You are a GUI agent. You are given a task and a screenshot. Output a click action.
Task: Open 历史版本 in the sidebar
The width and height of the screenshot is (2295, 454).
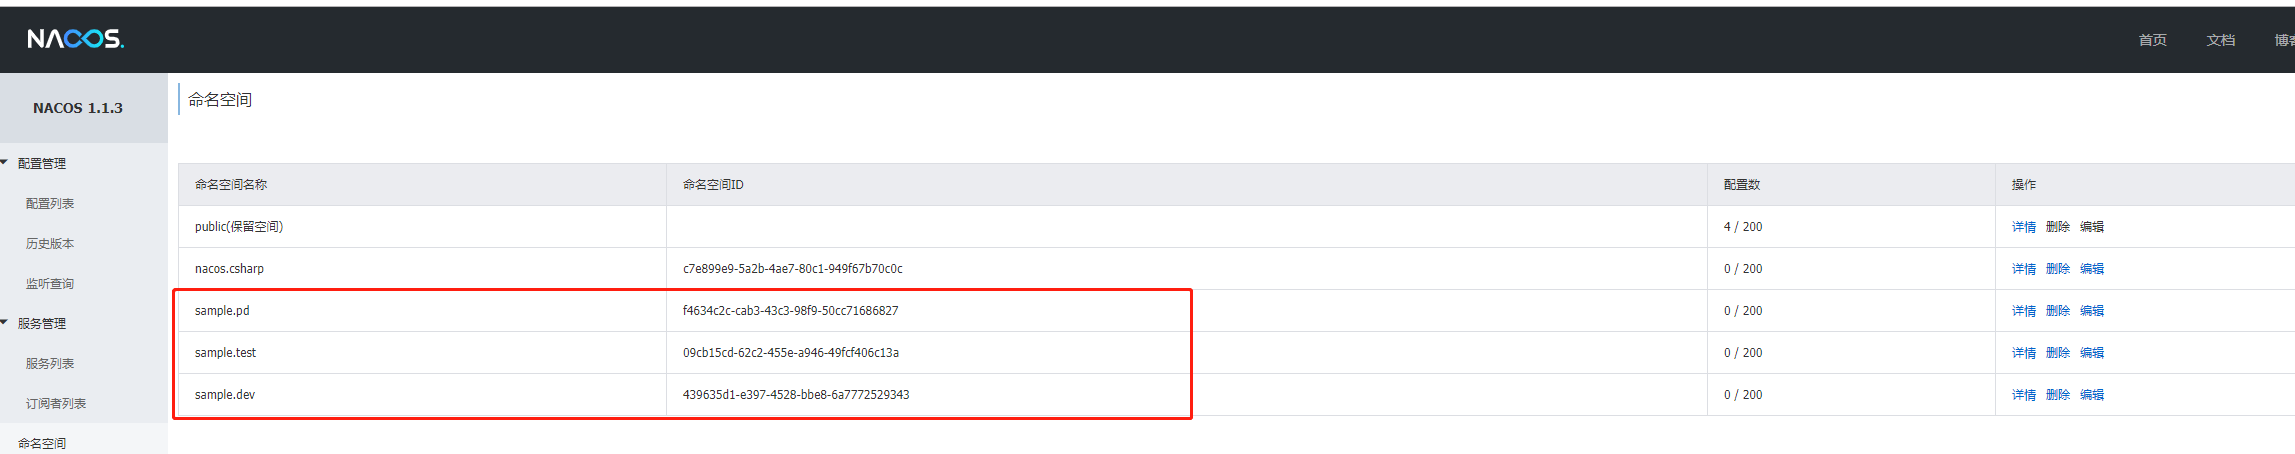point(50,243)
